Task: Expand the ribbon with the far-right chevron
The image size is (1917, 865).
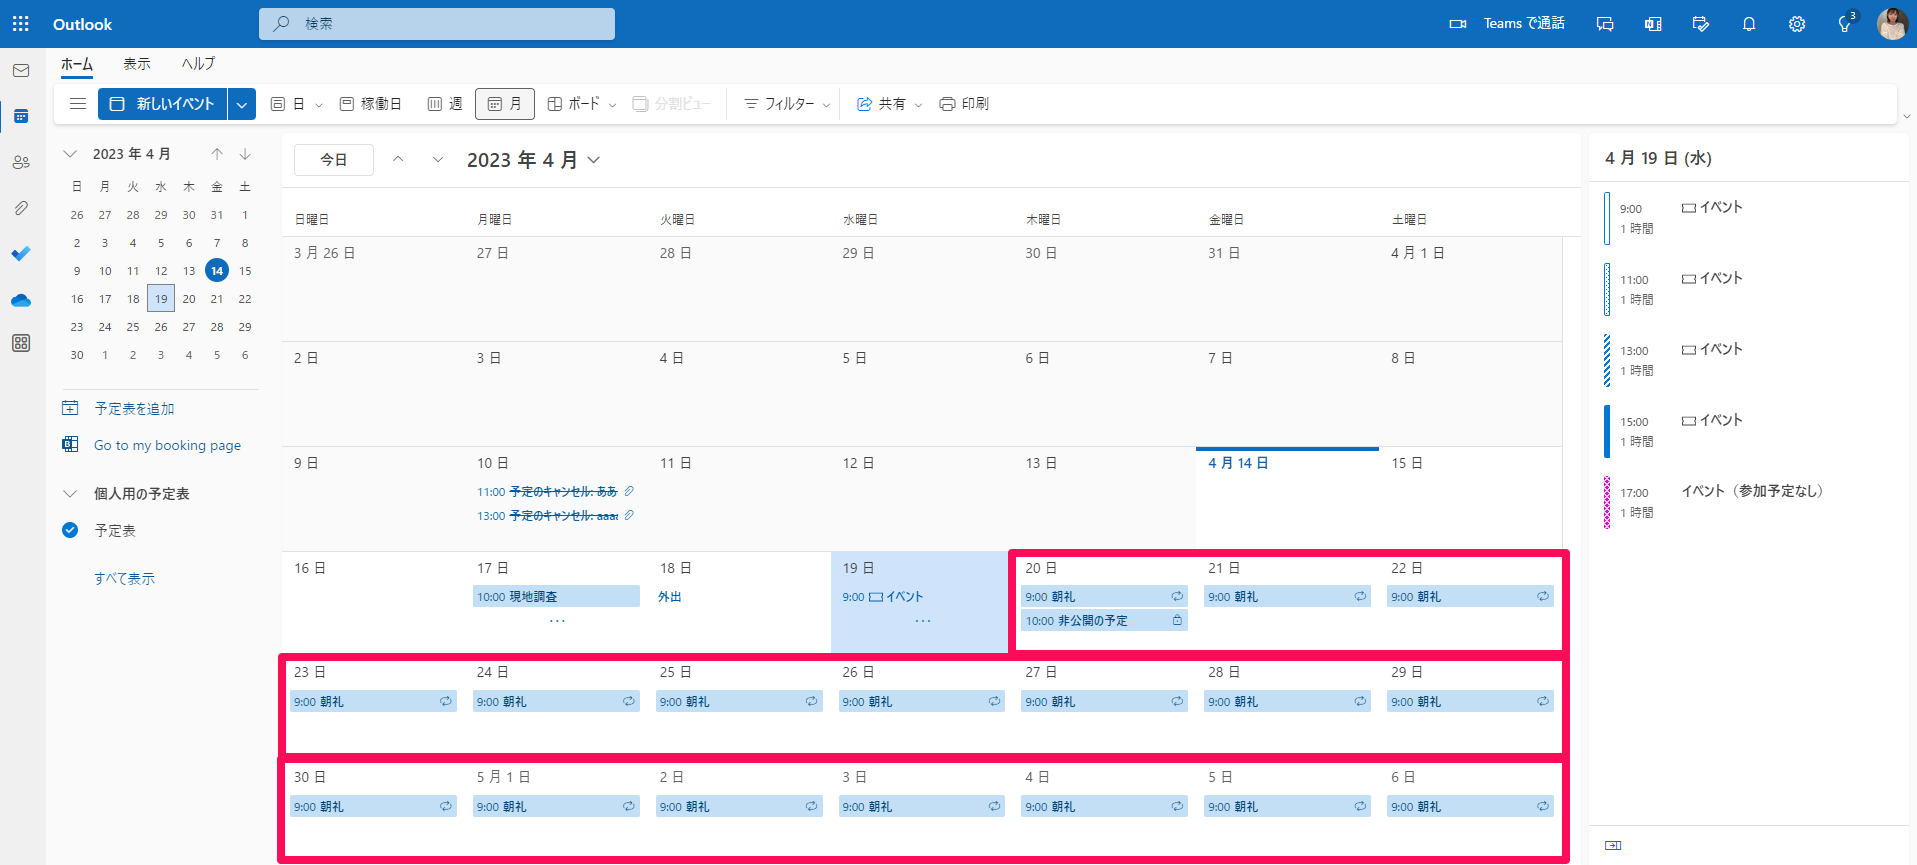Action: pyautogui.click(x=1906, y=117)
